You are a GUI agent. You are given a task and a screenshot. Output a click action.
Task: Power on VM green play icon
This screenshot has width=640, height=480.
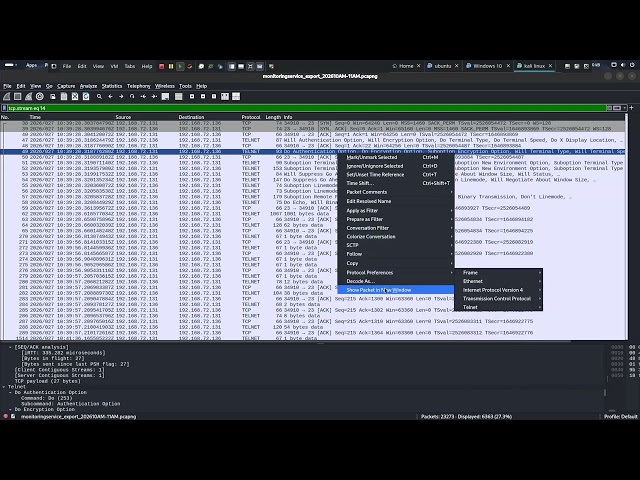pyautogui.click(x=180, y=66)
